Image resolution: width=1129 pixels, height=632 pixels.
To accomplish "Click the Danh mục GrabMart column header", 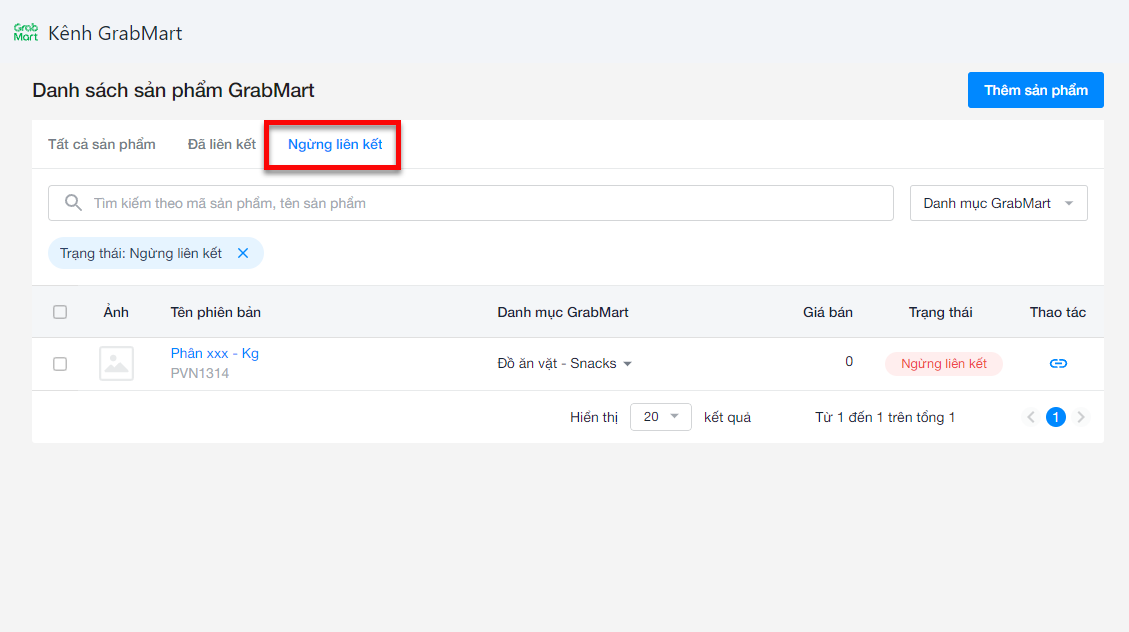I will [x=562, y=312].
